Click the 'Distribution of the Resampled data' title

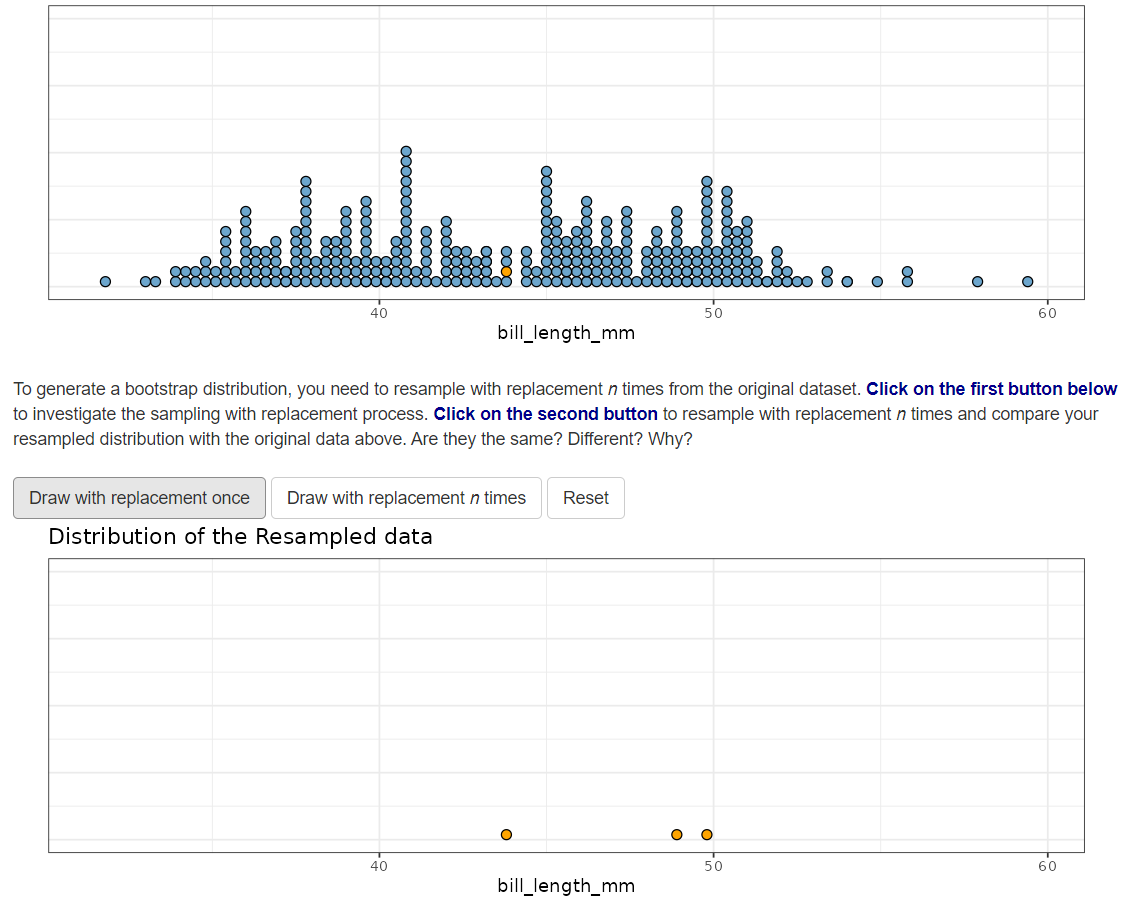(240, 536)
